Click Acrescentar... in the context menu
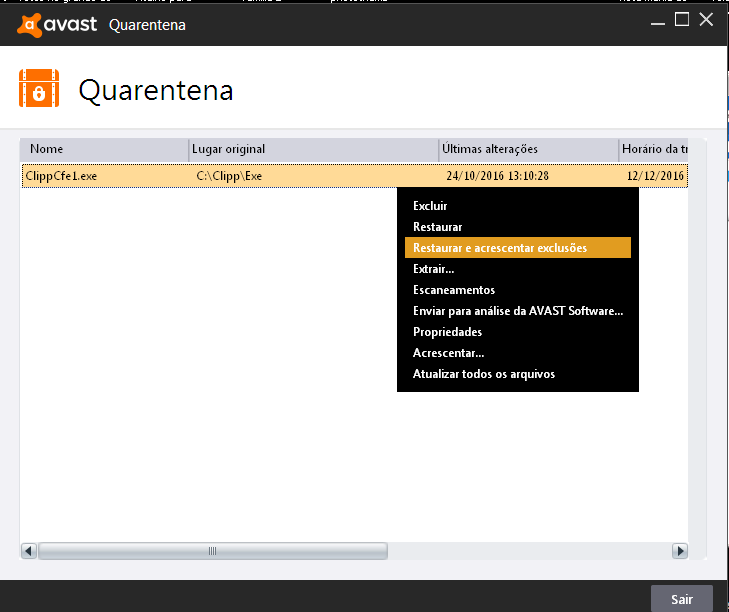 pos(448,353)
